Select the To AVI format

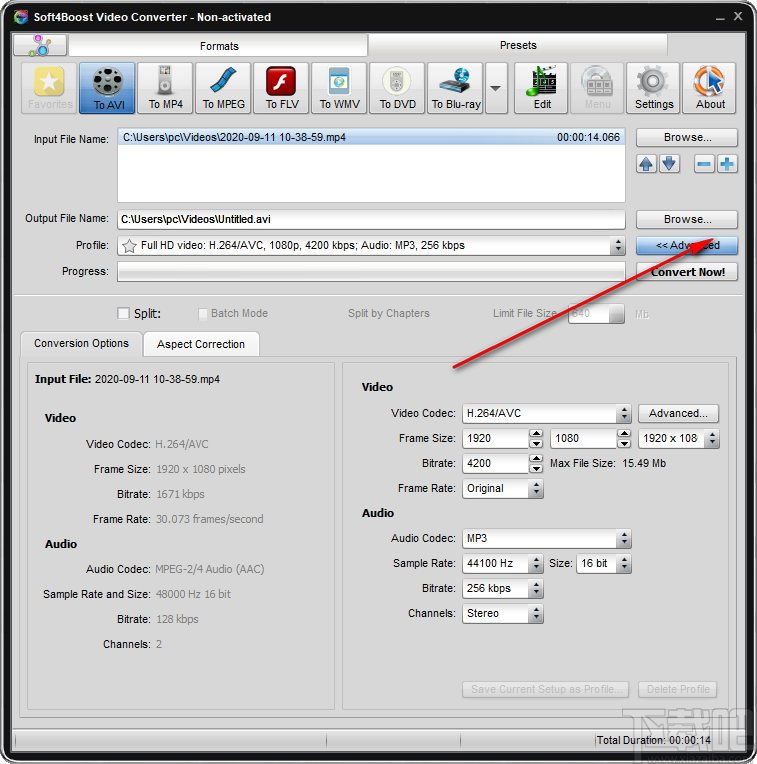pos(107,88)
